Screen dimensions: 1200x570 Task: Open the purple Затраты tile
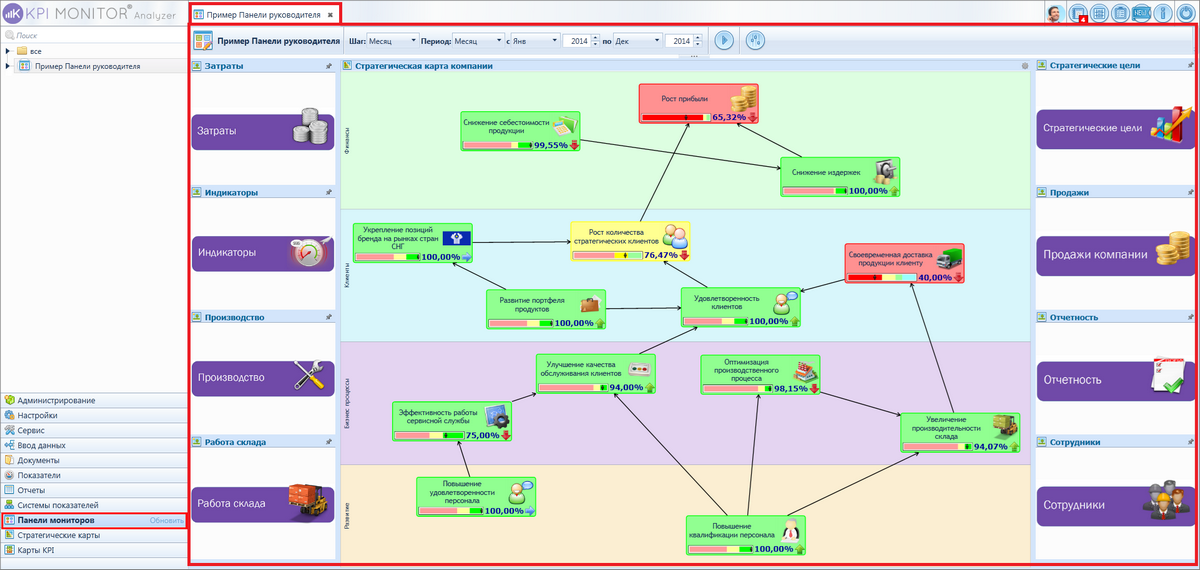262,130
